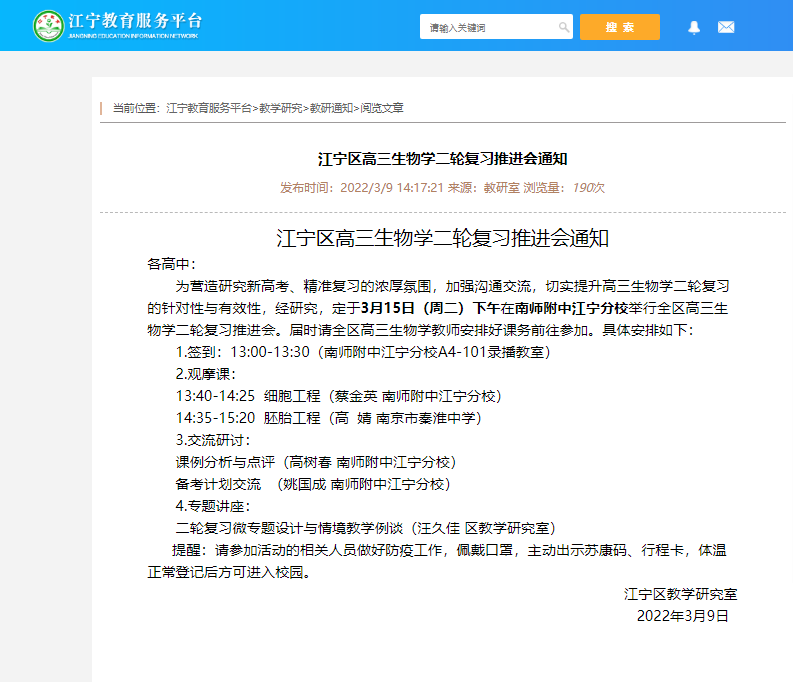
Task: Click the line 1.签到：13:00-13:30
Action: (x=363, y=352)
